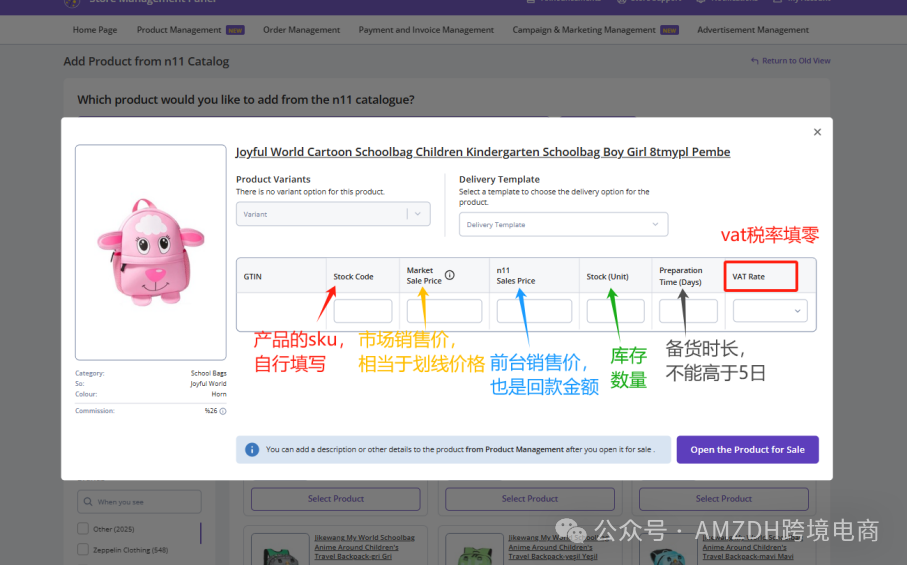Click the 'from Product Management' notice text
This screenshot has width=908, height=566.
pos(514,450)
